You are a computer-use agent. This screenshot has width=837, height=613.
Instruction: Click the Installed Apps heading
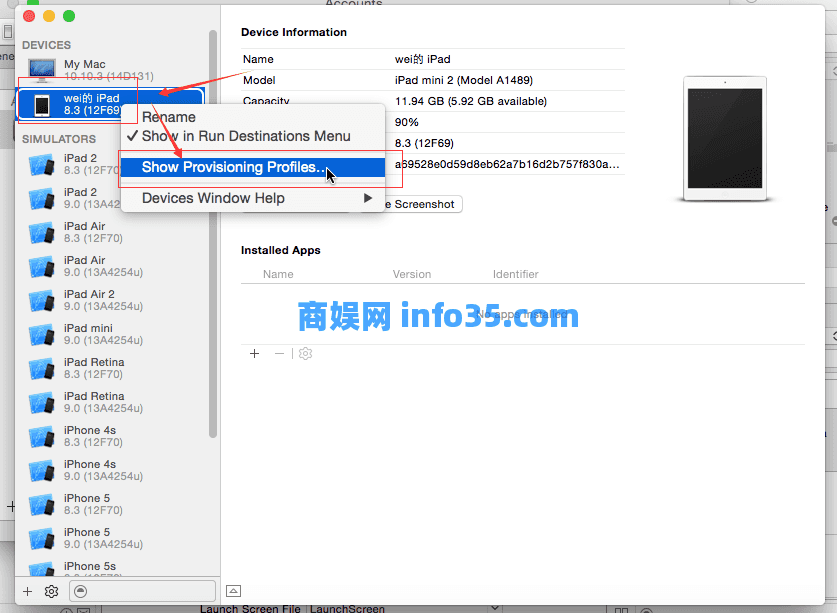(281, 250)
